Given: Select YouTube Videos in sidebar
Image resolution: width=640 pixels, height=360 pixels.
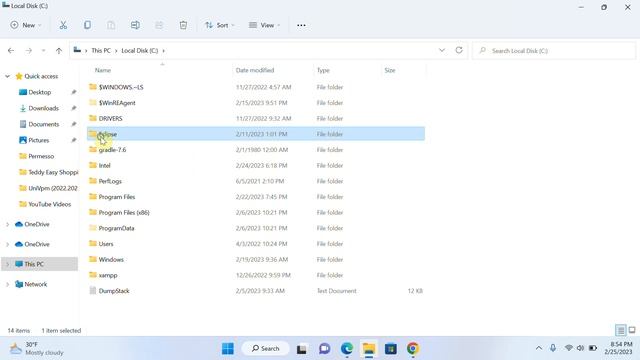Looking at the screenshot, I should pyautogui.click(x=49, y=204).
